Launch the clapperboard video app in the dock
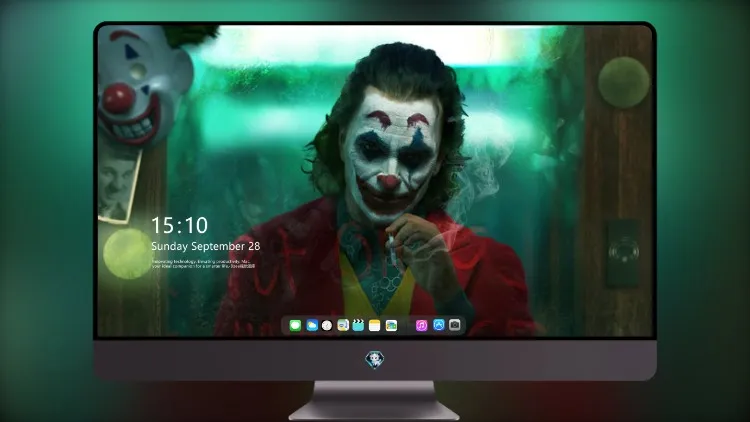This screenshot has height=422, width=750. click(x=358, y=325)
